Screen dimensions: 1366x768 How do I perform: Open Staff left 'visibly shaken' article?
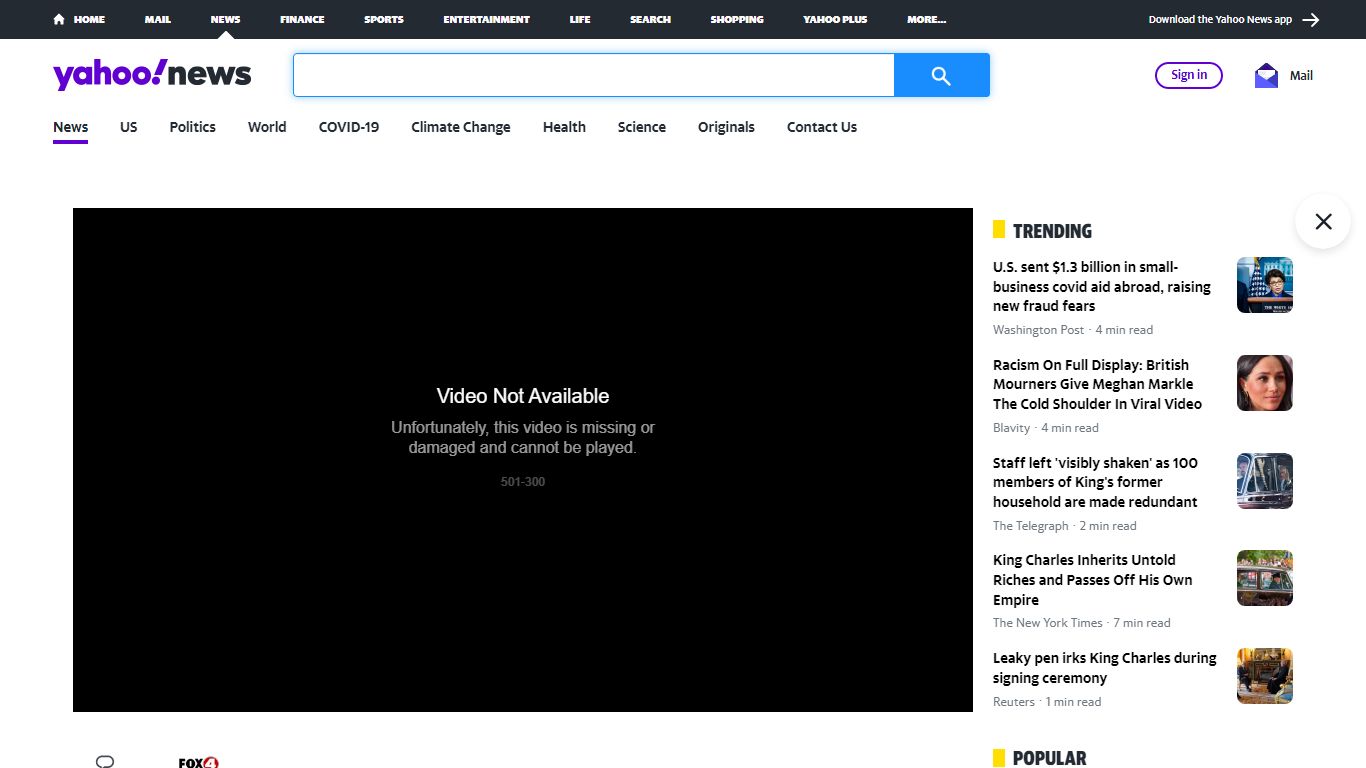pyautogui.click(x=1095, y=482)
